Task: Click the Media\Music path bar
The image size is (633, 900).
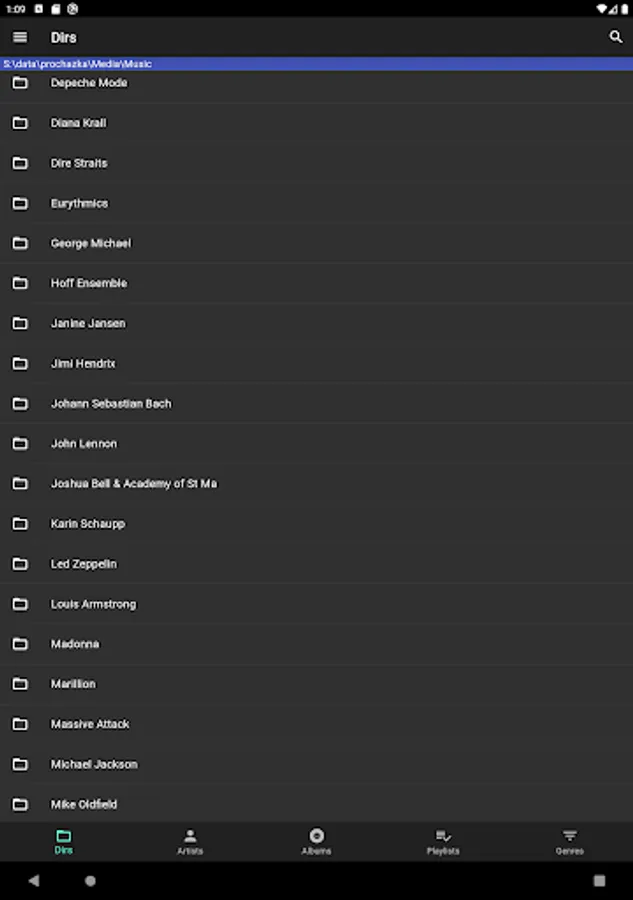Action: tap(316, 64)
